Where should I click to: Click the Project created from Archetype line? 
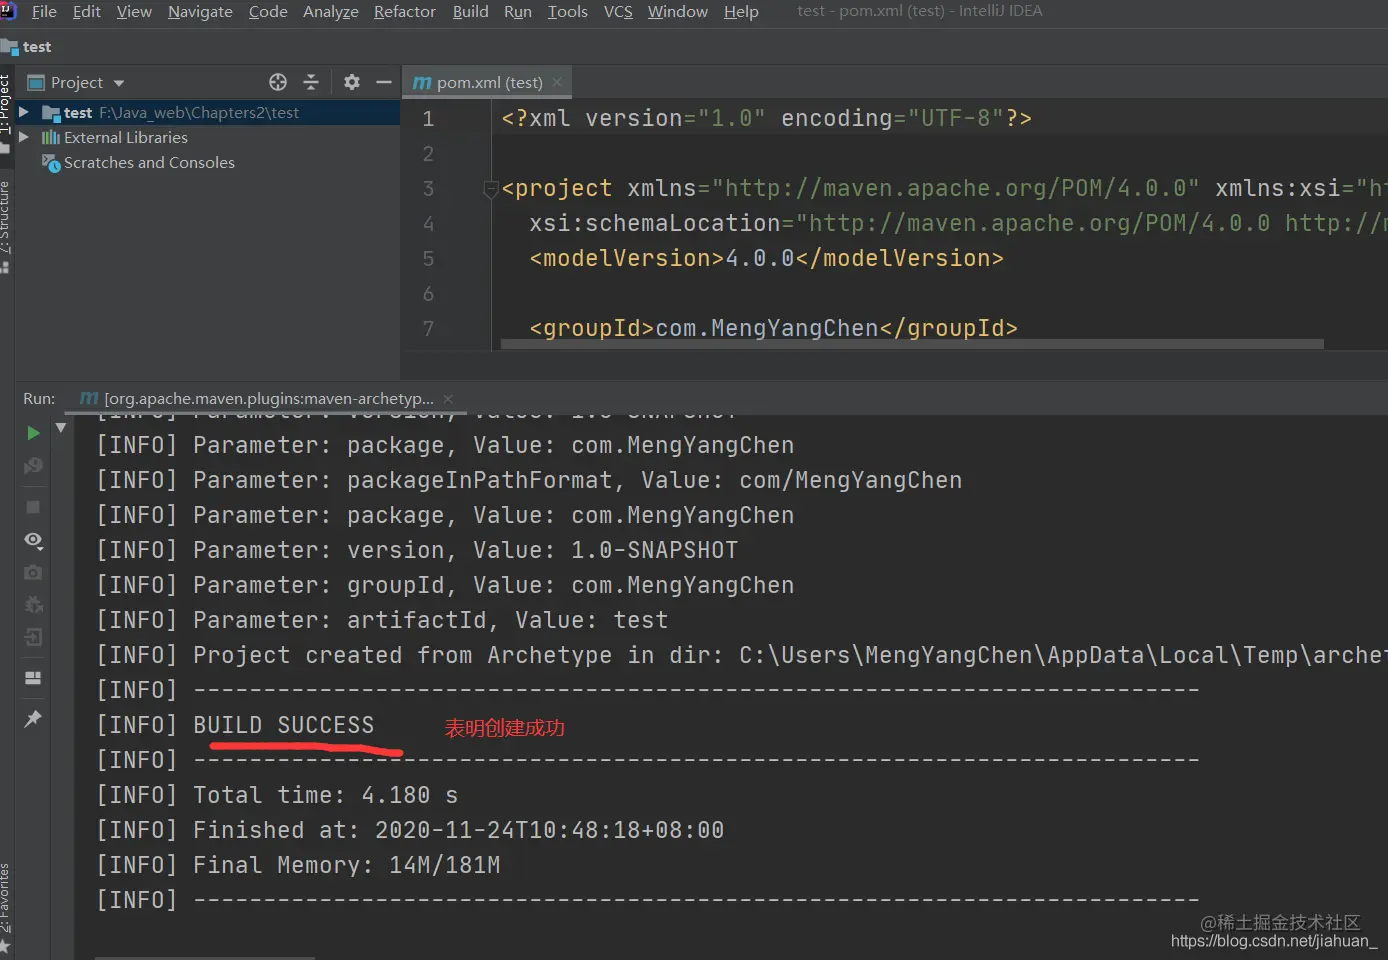pos(740,655)
